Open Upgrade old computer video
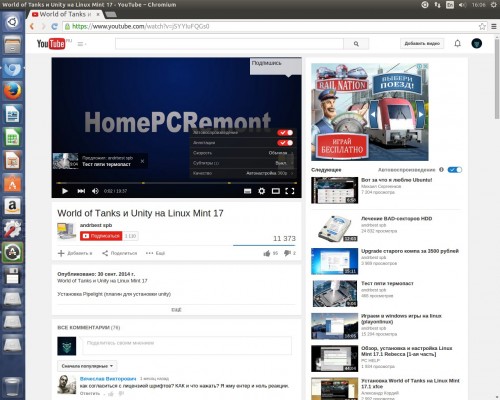 click(410, 251)
